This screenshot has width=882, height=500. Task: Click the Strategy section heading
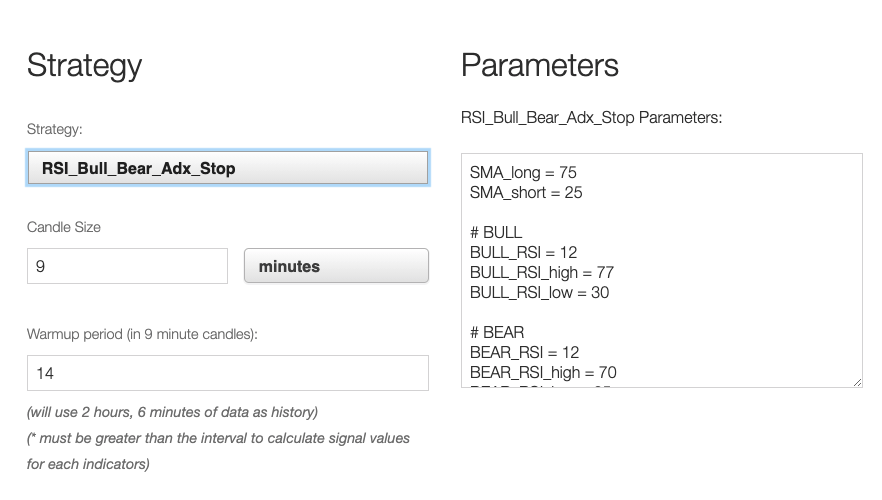[x=84, y=65]
